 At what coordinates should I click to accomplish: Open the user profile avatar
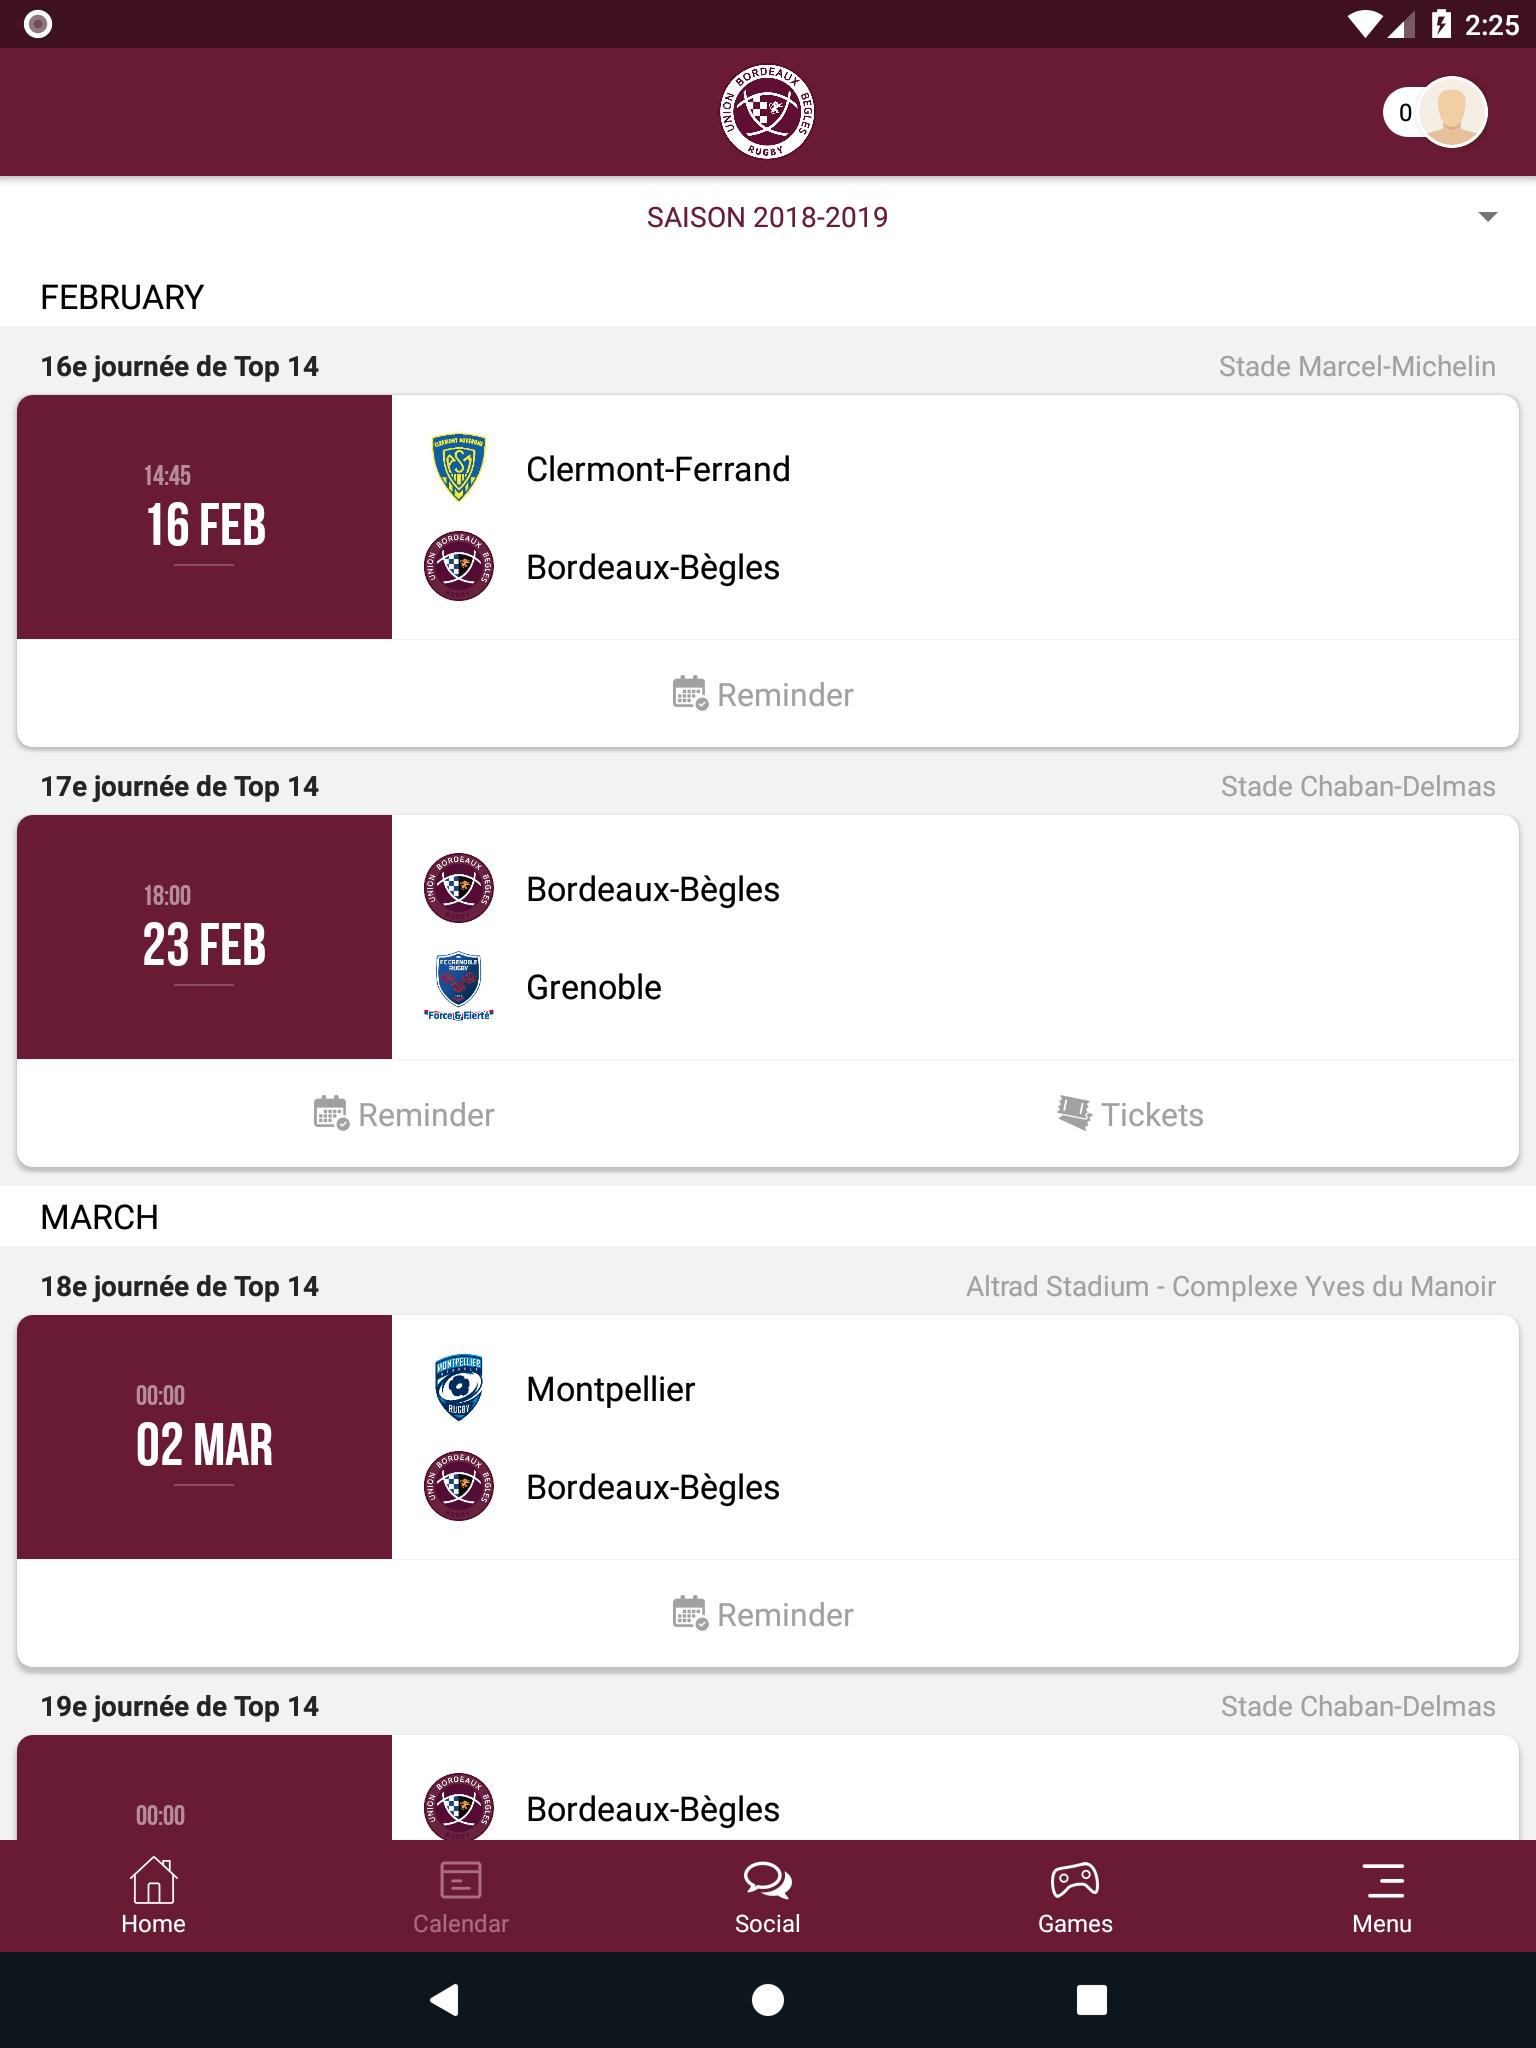coord(1453,112)
